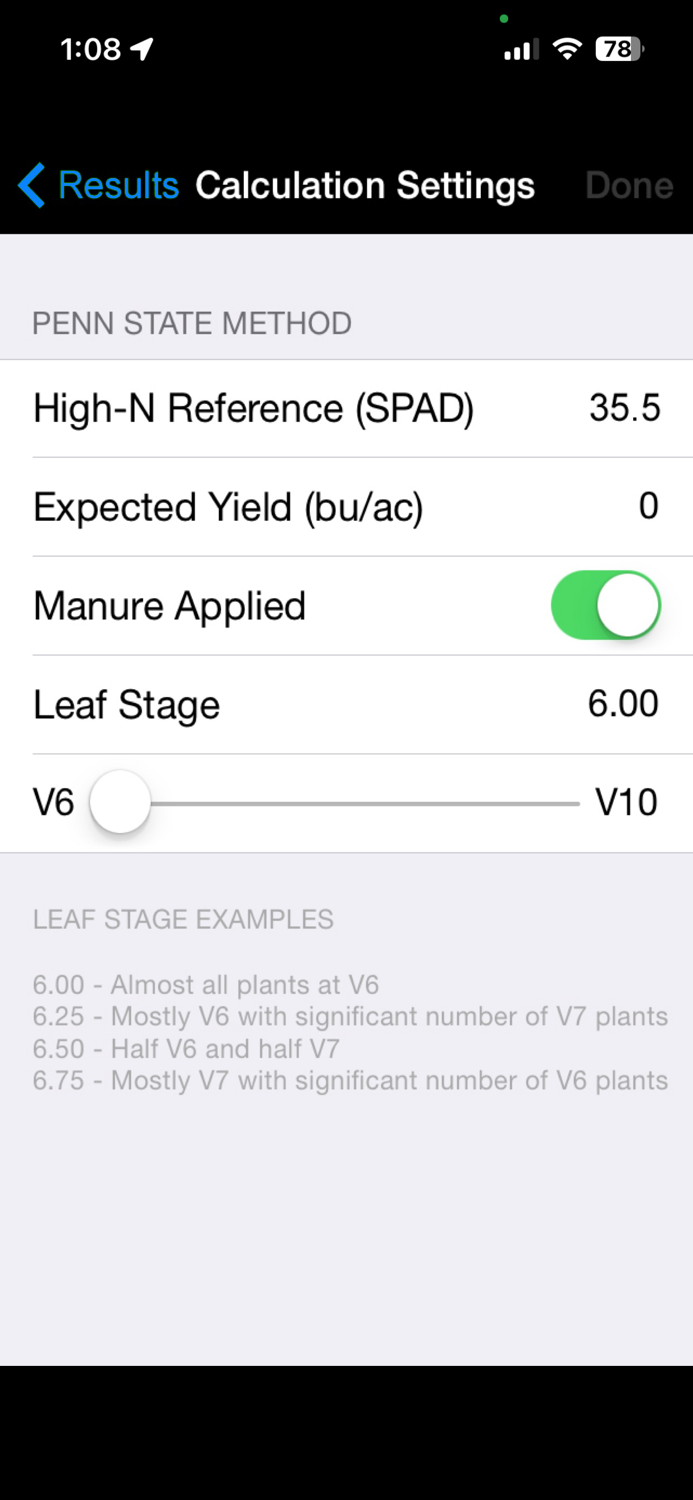Viewport: 693px width, 1500px height.
Task: Select the Calculation Settings title
Action: coord(366,185)
